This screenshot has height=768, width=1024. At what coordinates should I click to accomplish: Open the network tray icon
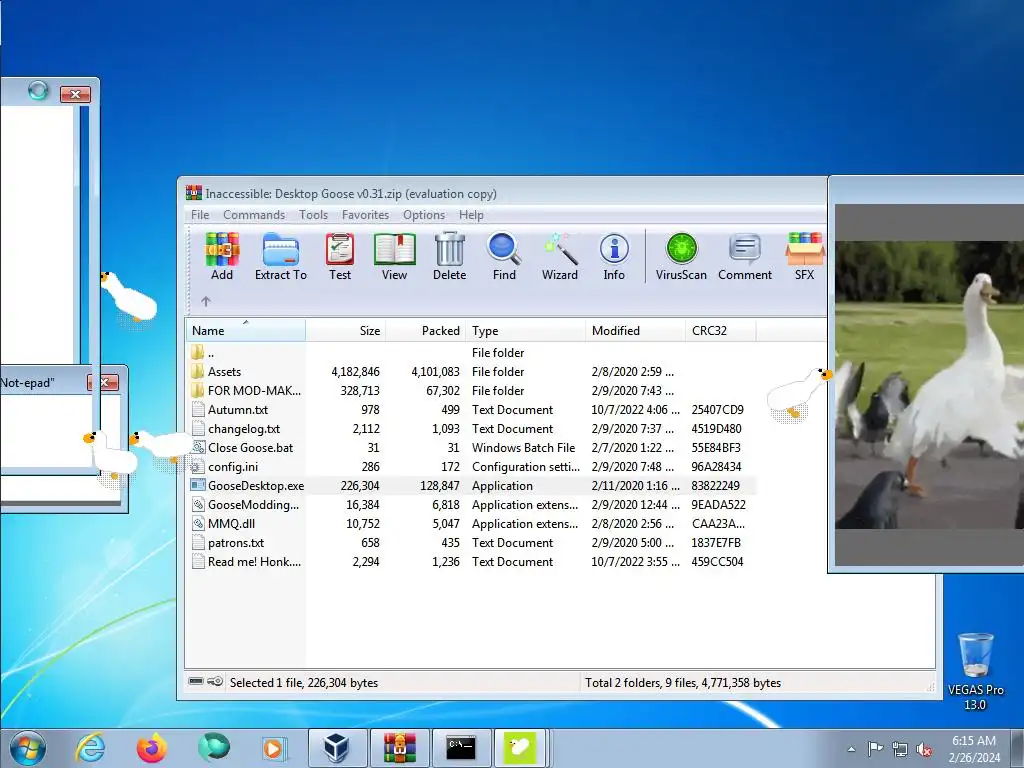[900, 750]
